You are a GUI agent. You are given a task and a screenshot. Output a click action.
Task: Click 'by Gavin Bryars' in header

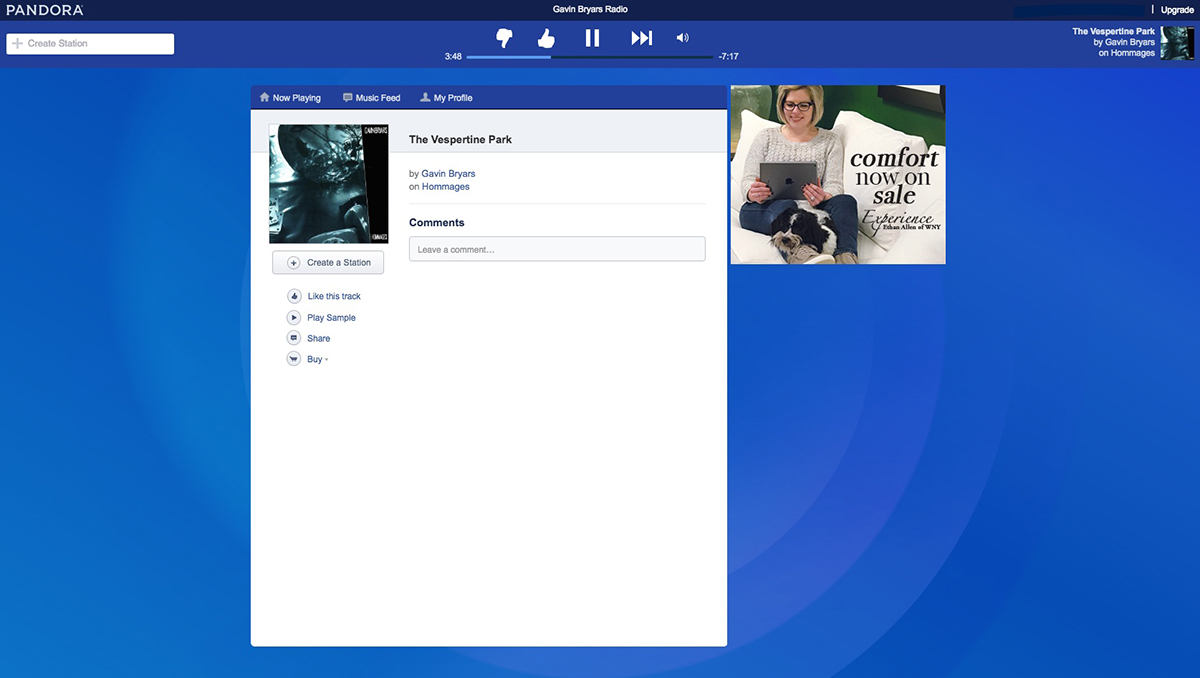point(1124,43)
